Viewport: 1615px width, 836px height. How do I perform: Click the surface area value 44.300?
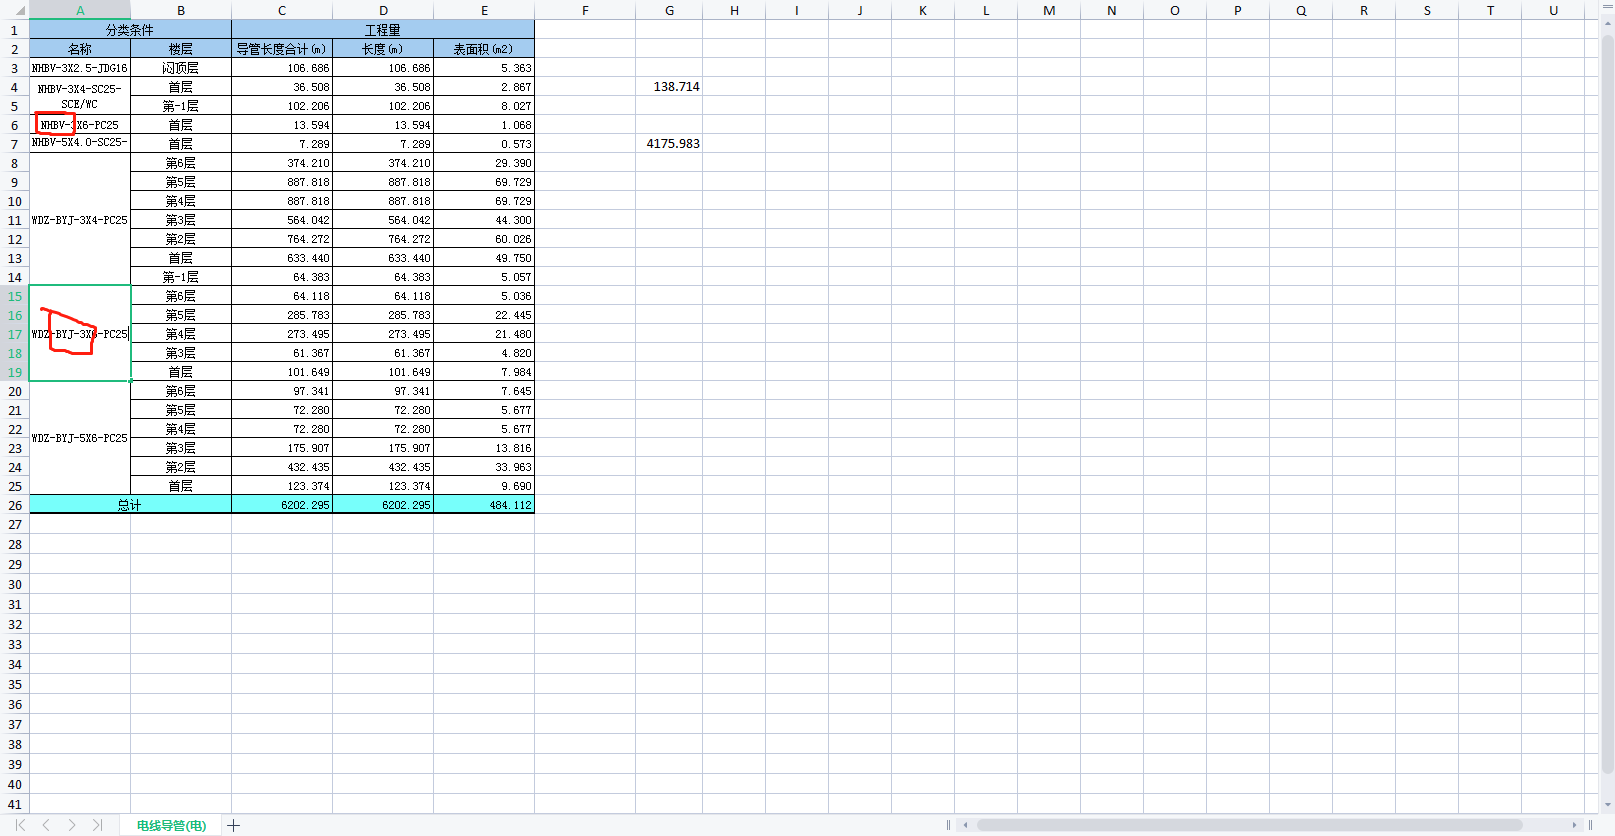484,220
